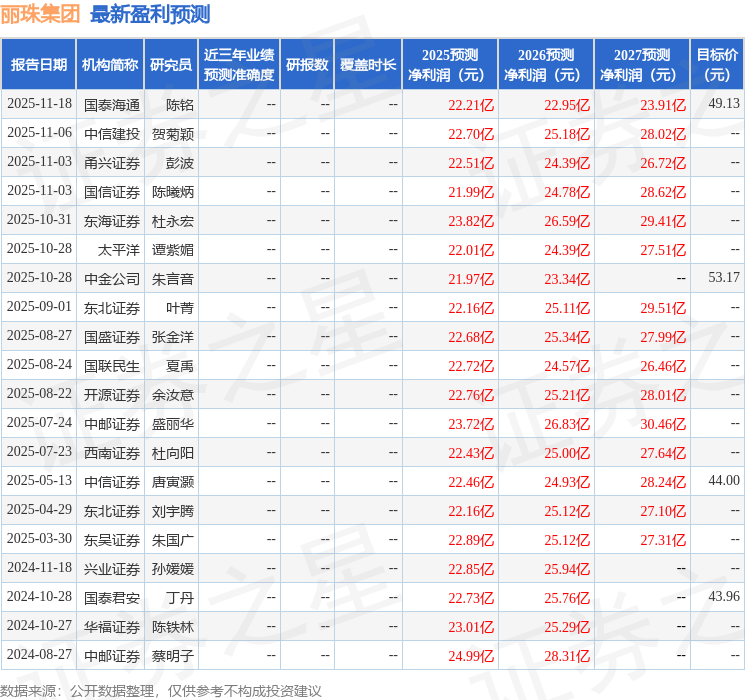
Task: Click the 2024-10-28 report date cell
Action: pyautogui.click(x=39, y=597)
